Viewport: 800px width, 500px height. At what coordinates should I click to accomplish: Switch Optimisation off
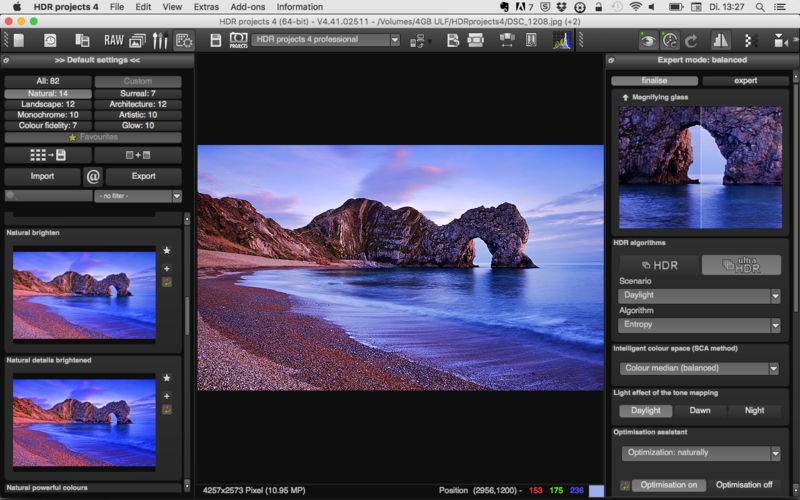(x=745, y=485)
